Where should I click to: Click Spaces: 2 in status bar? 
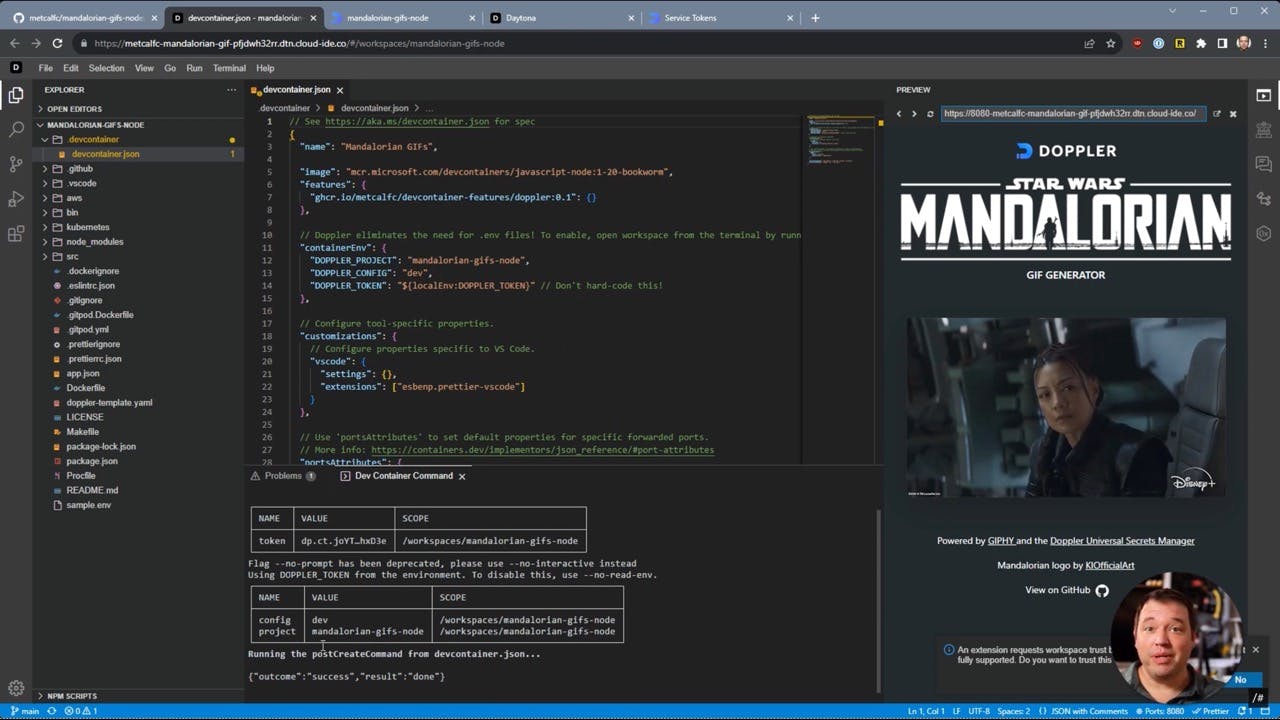(x=1014, y=711)
